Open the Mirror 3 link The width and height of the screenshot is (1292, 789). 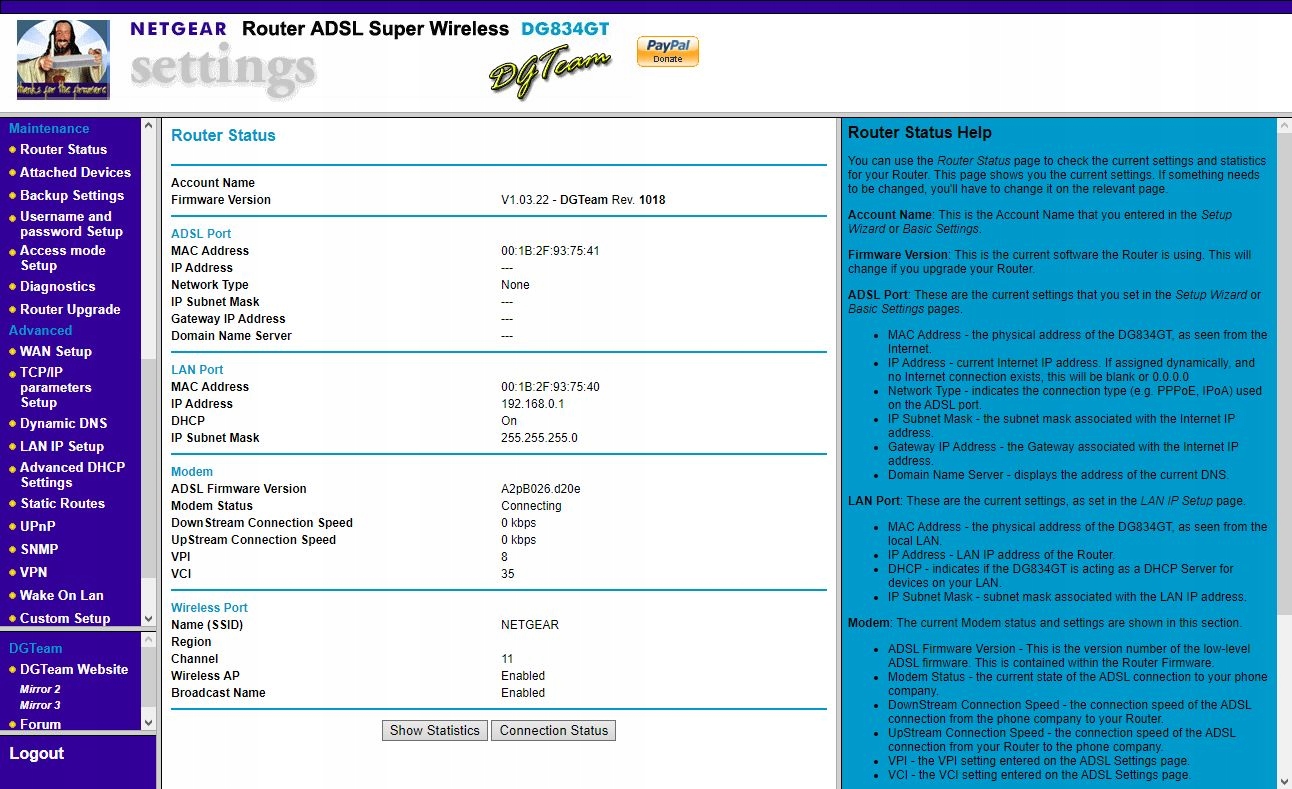pyautogui.click(x=40, y=705)
